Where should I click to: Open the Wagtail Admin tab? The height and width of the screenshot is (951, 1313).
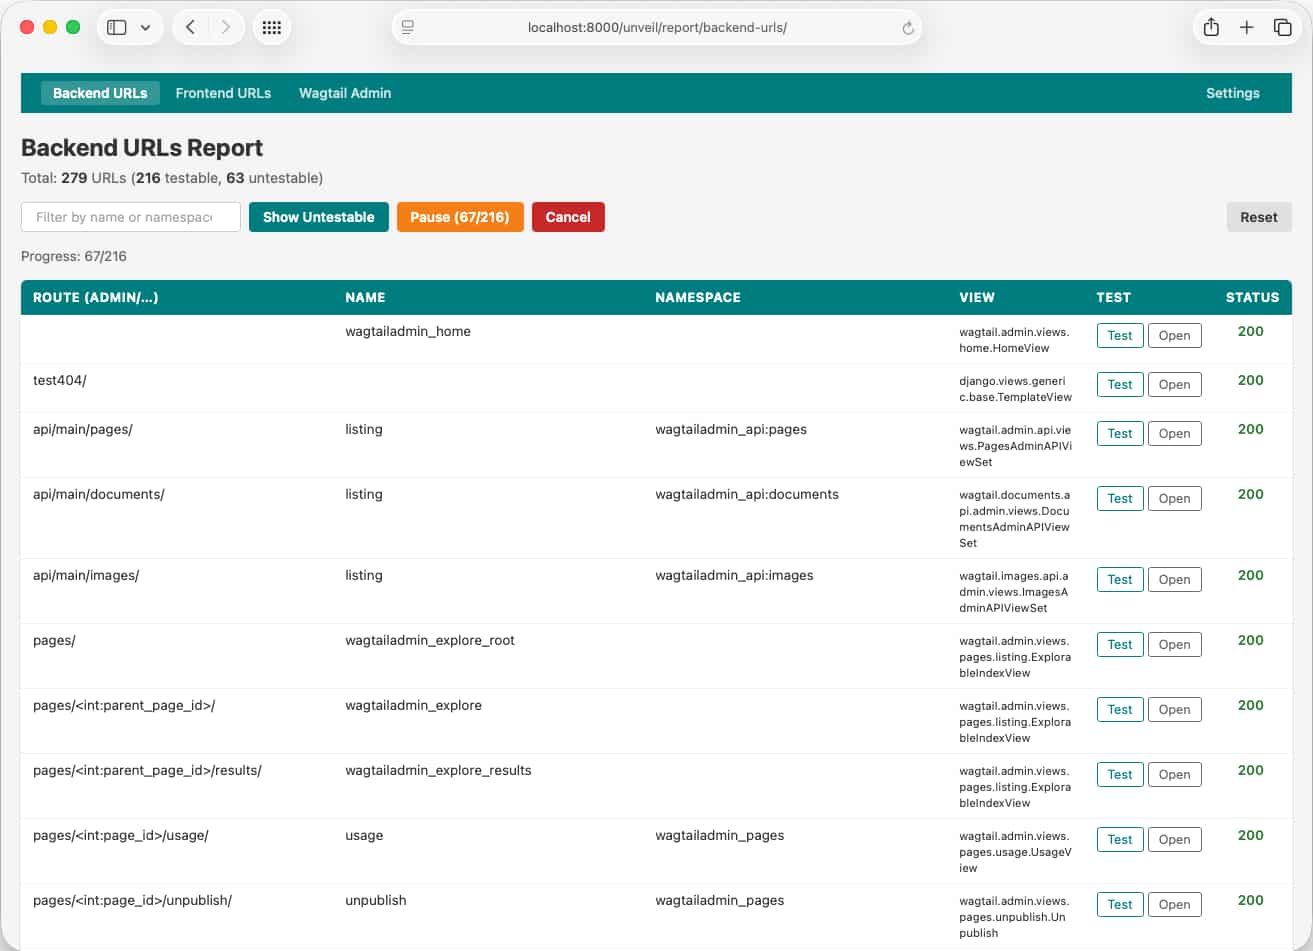tap(345, 93)
